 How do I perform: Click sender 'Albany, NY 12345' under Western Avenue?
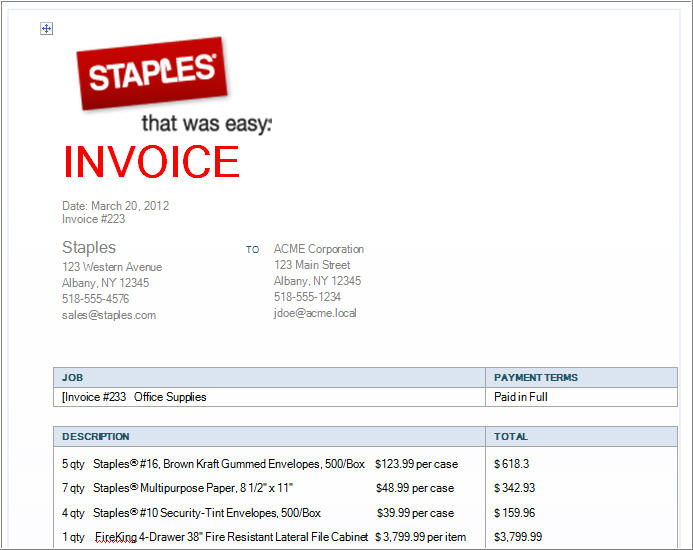click(x=105, y=283)
